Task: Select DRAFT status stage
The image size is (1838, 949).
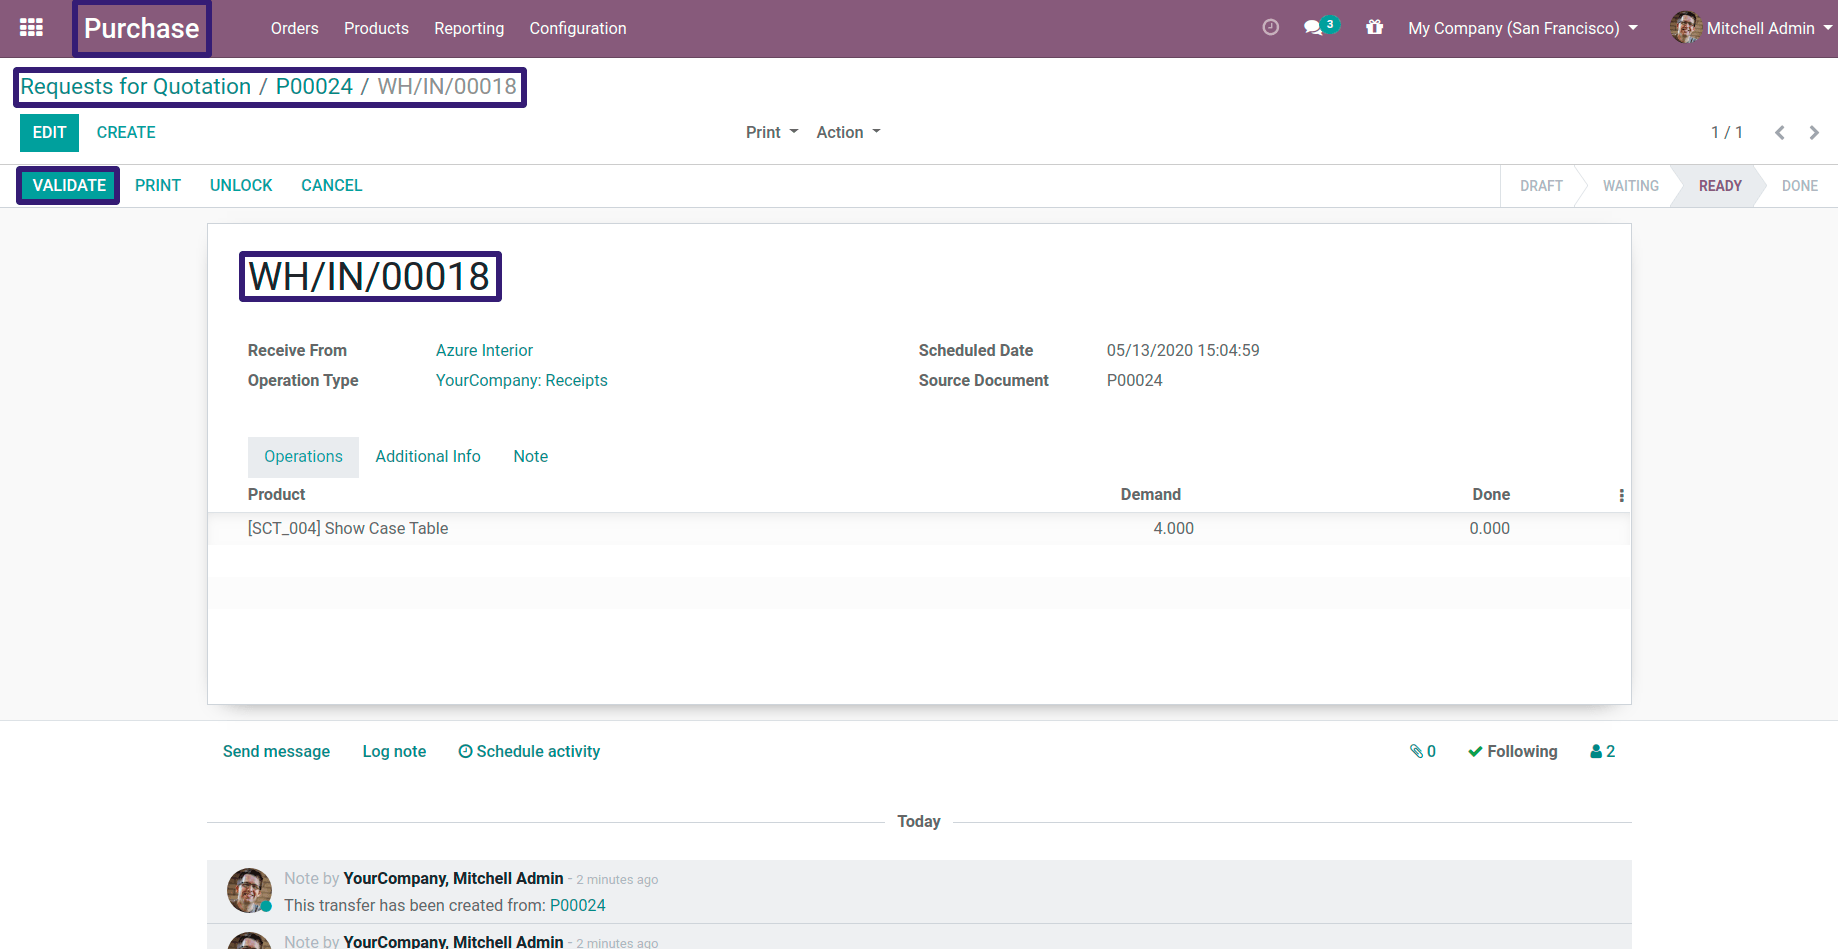Action: (x=1541, y=186)
